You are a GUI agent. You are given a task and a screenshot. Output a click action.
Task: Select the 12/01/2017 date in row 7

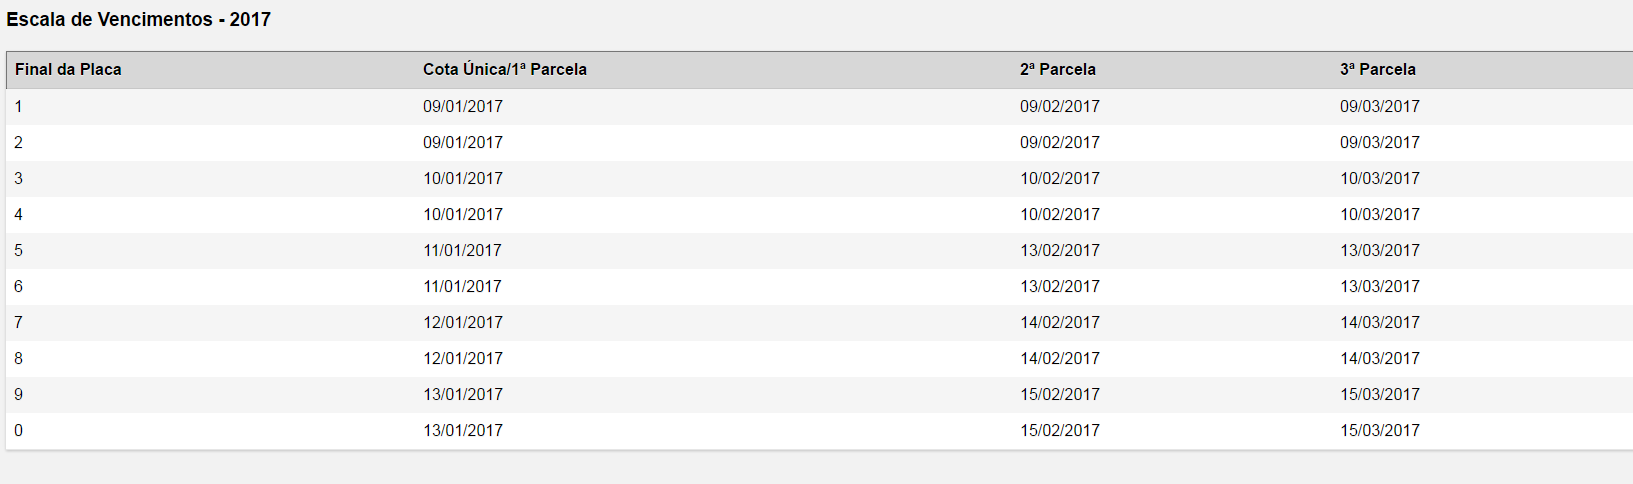tap(463, 322)
